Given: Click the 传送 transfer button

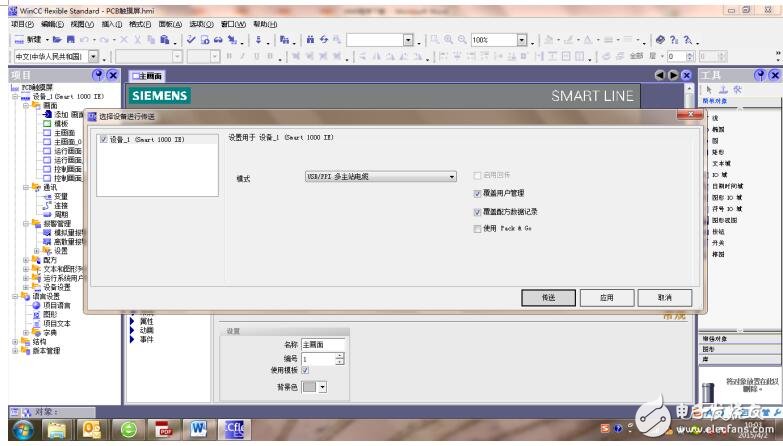Looking at the screenshot, I should [x=548, y=298].
